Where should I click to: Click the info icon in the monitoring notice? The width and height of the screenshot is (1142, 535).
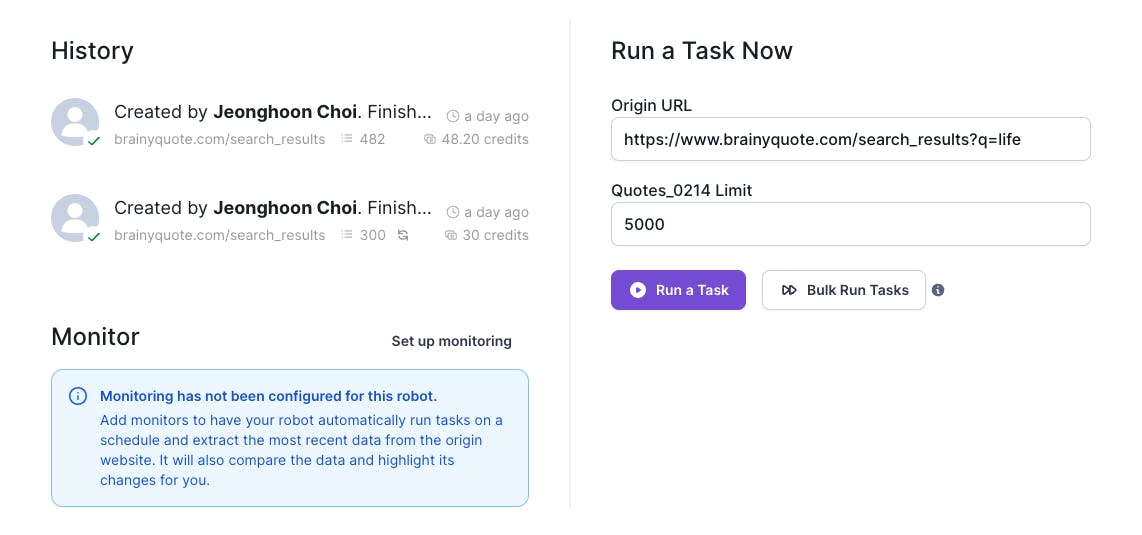pos(77,396)
